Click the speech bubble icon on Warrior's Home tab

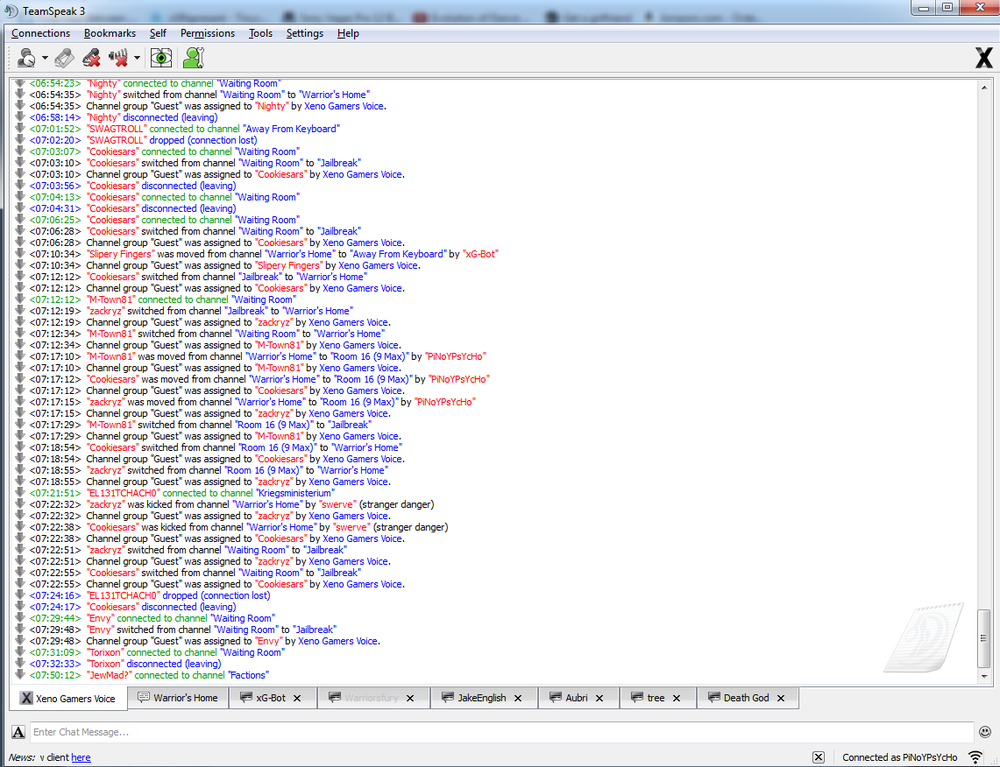[143, 698]
